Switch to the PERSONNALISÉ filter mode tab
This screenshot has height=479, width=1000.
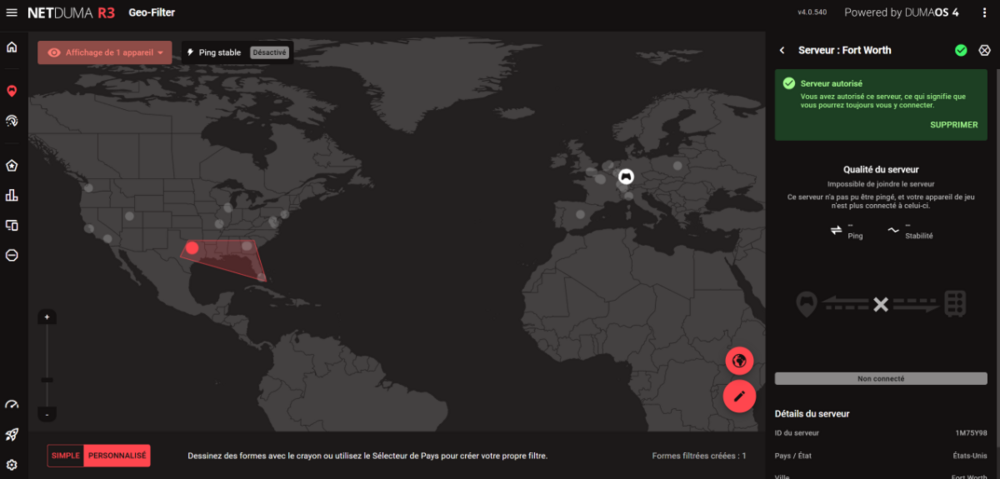117,456
